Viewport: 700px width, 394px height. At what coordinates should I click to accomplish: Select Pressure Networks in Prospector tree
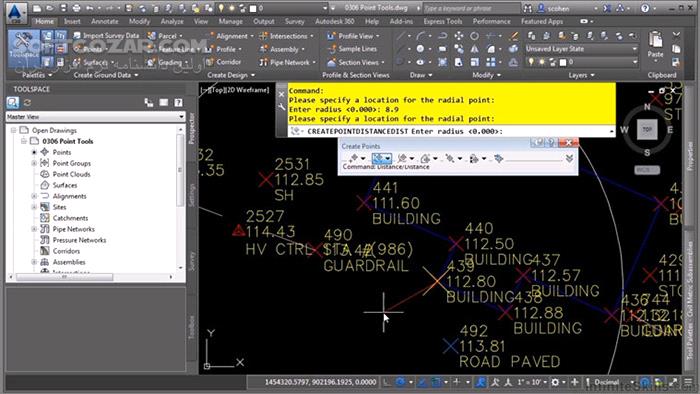[x=79, y=240]
